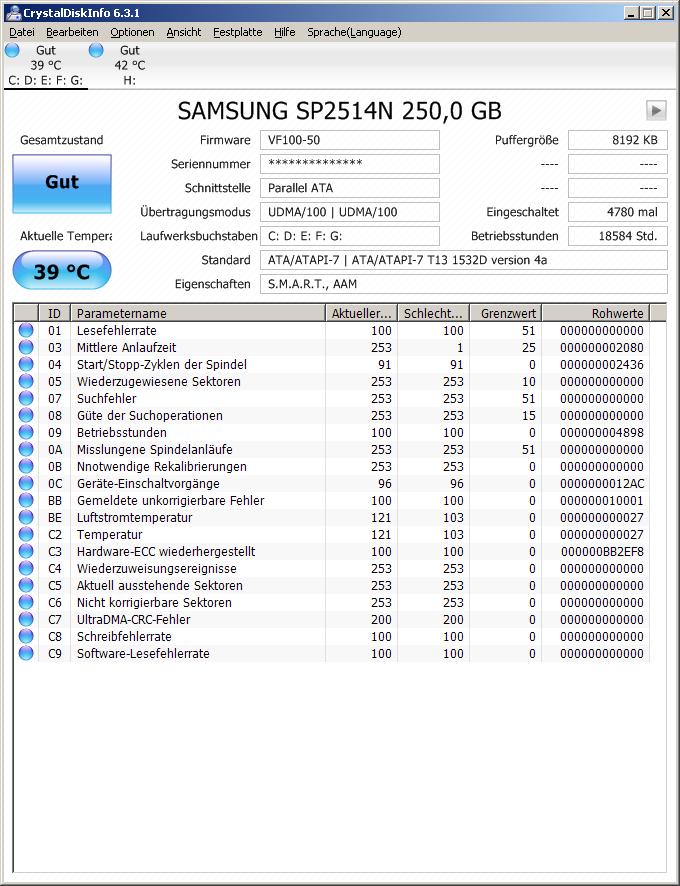The width and height of the screenshot is (680, 886).
Task: Minimize the CrystalDiskInfo window
Action: click(x=633, y=12)
